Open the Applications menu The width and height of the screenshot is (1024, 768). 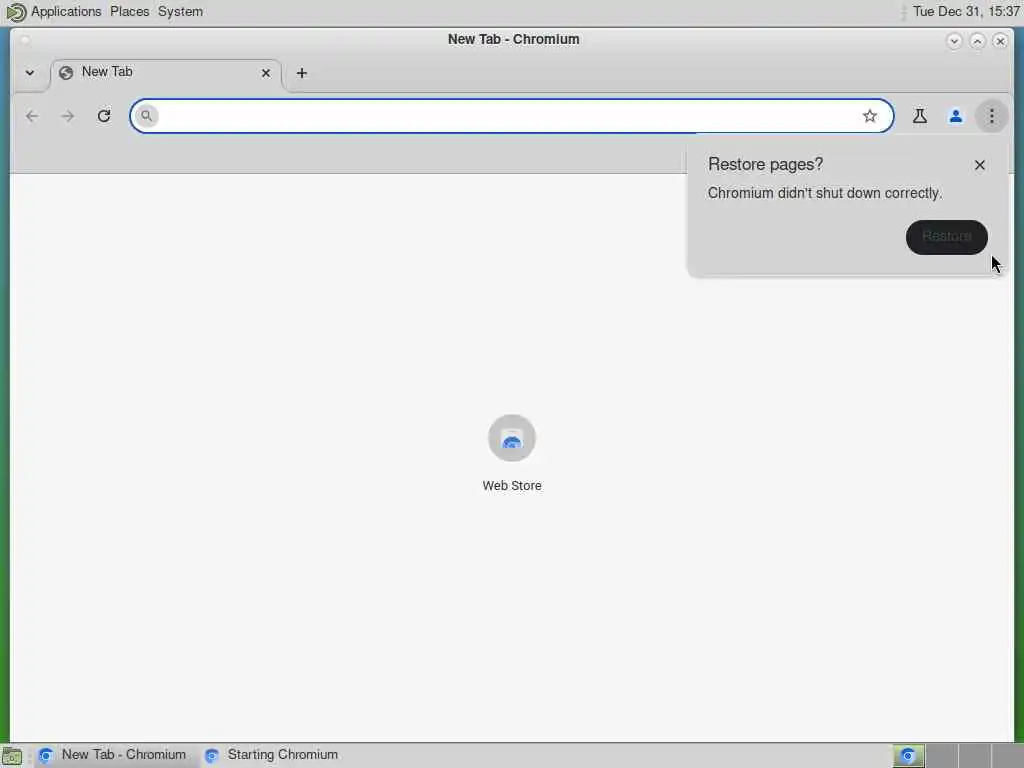point(66,11)
